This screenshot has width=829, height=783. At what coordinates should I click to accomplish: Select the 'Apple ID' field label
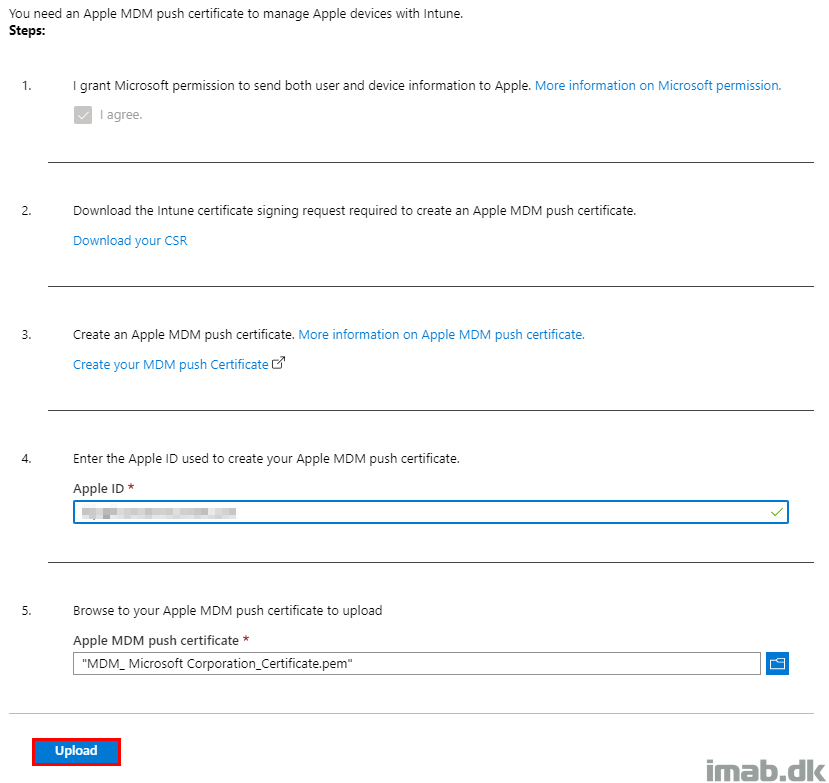98,489
